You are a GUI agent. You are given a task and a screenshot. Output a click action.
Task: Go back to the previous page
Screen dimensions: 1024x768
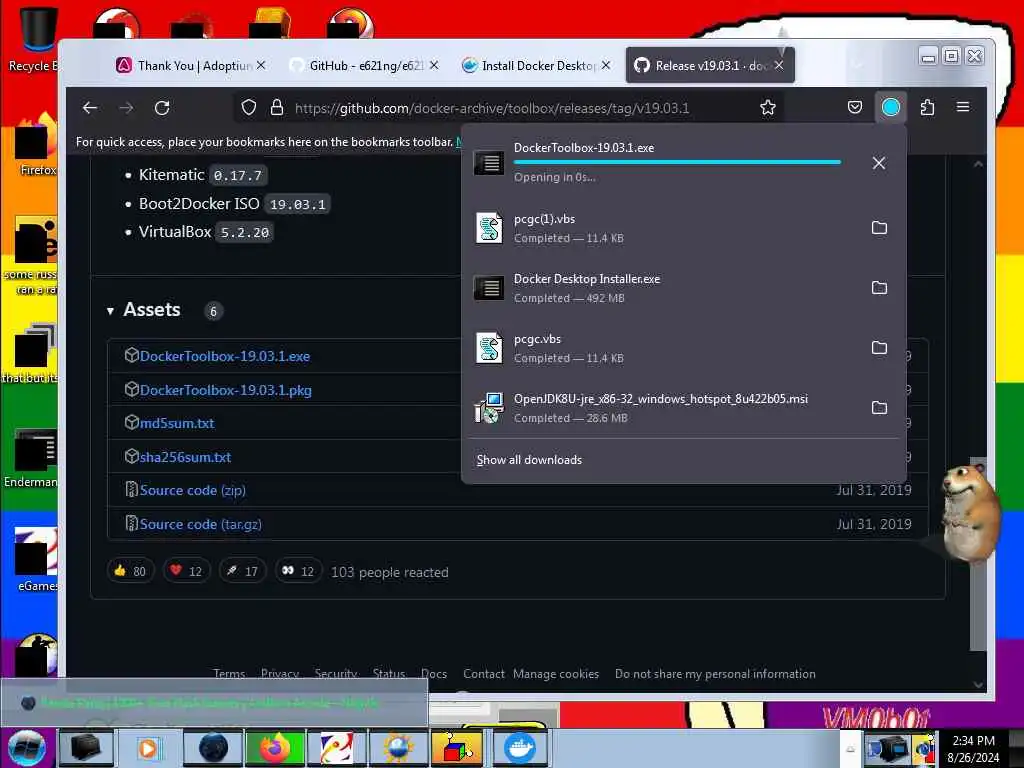pos(90,108)
